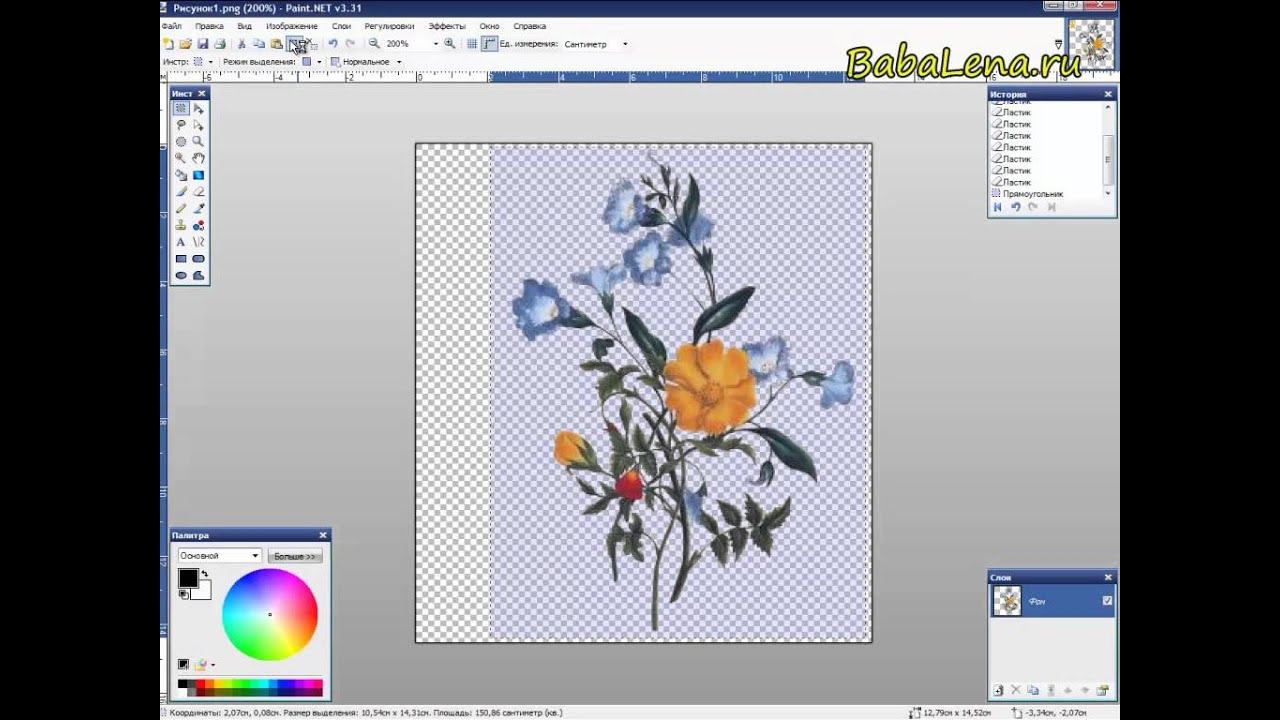Open the image list dropdown arrow

pos(1058,44)
